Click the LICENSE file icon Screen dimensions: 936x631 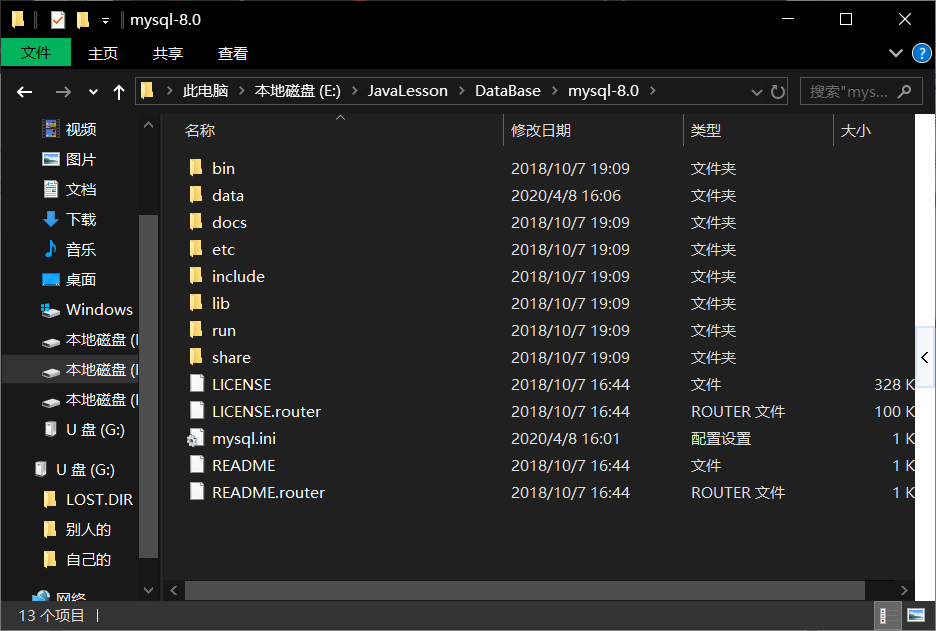point(196,383)
